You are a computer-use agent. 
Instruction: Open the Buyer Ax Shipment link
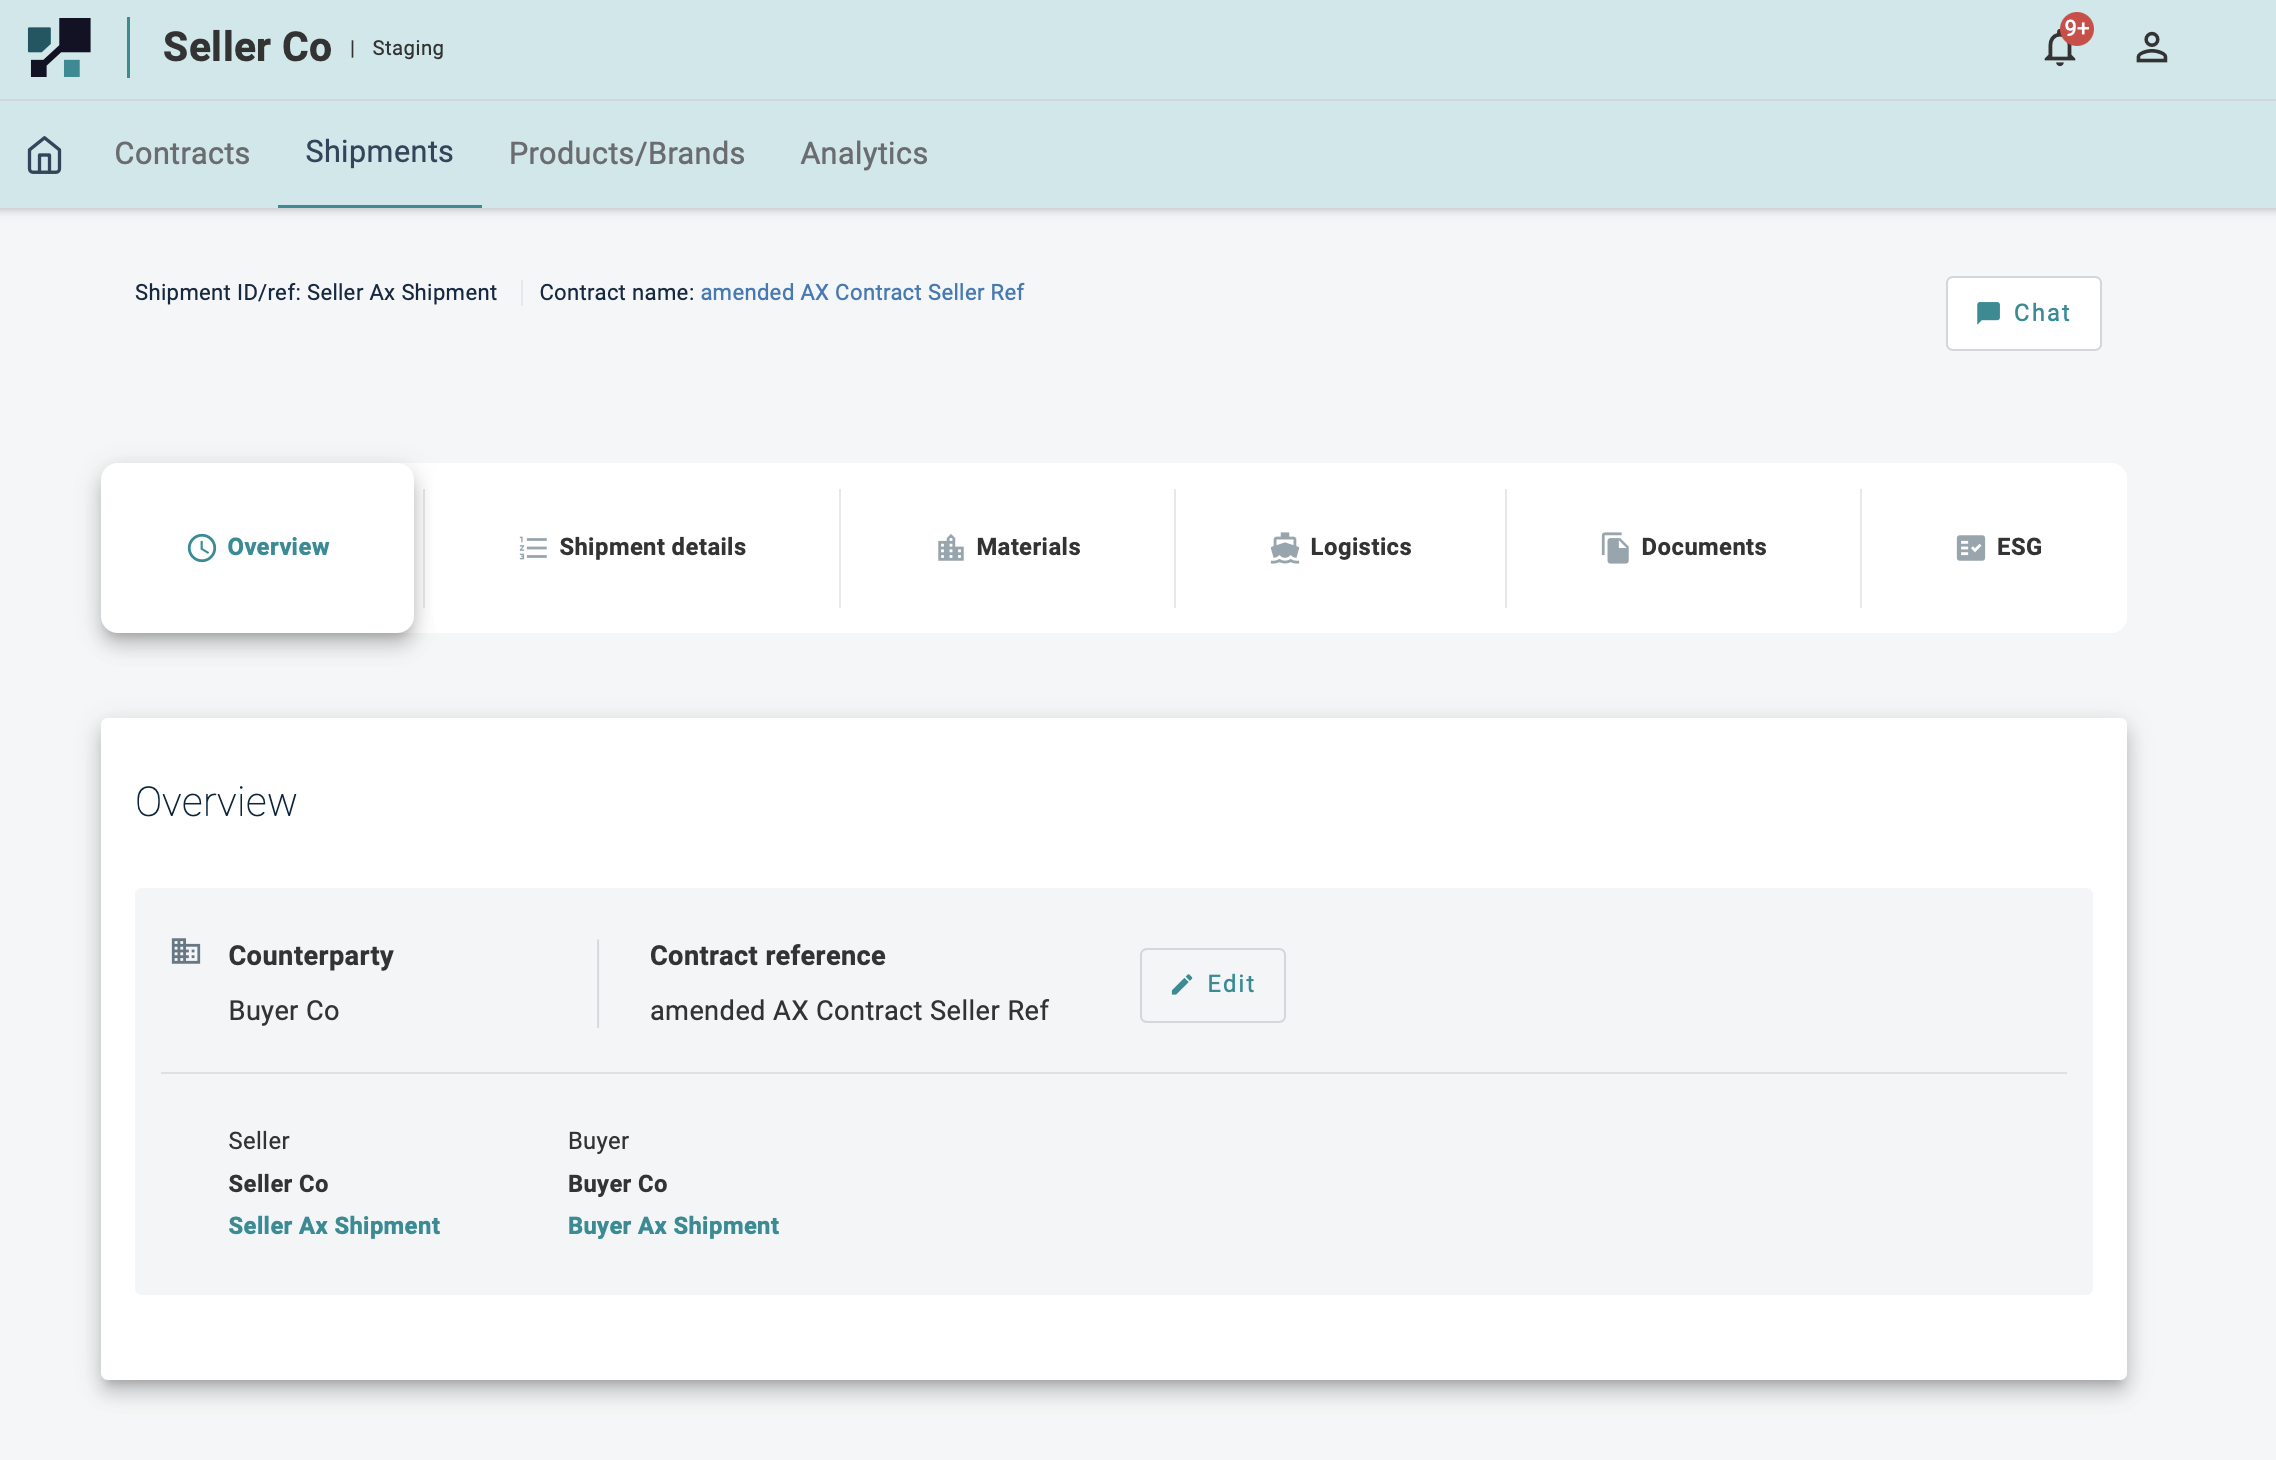click(x=672, y=1226)
